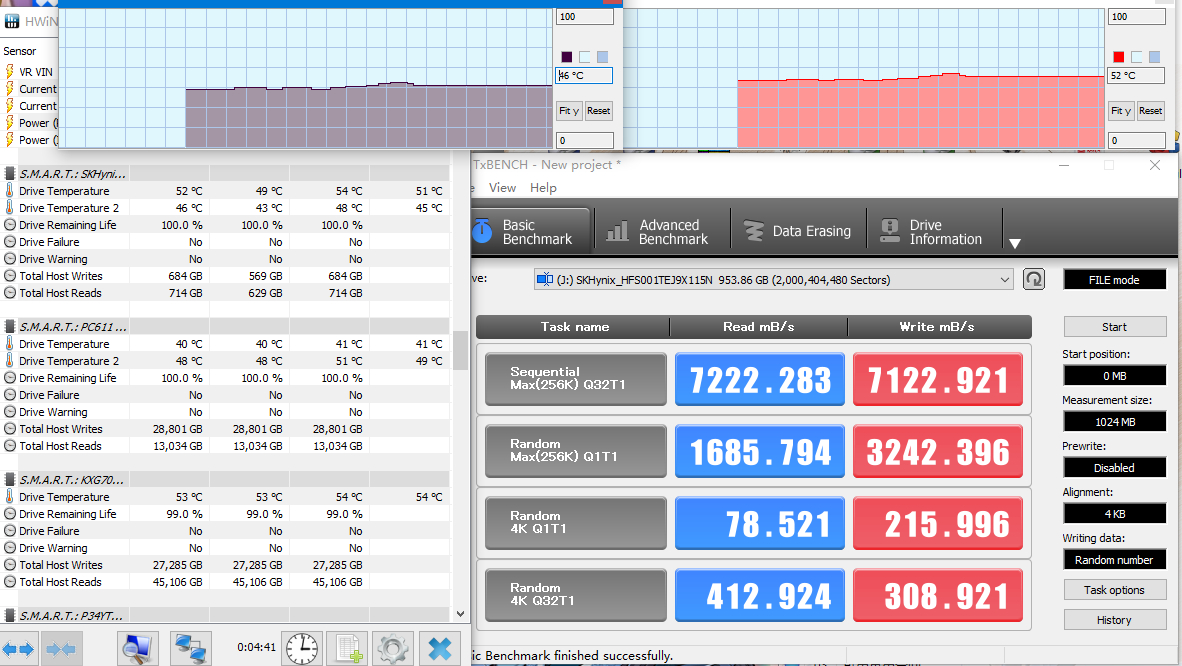The width and height of the screenshot is (1182, 666).
Task: Switch to the Data Erasing tab
Action: (798, 232)
